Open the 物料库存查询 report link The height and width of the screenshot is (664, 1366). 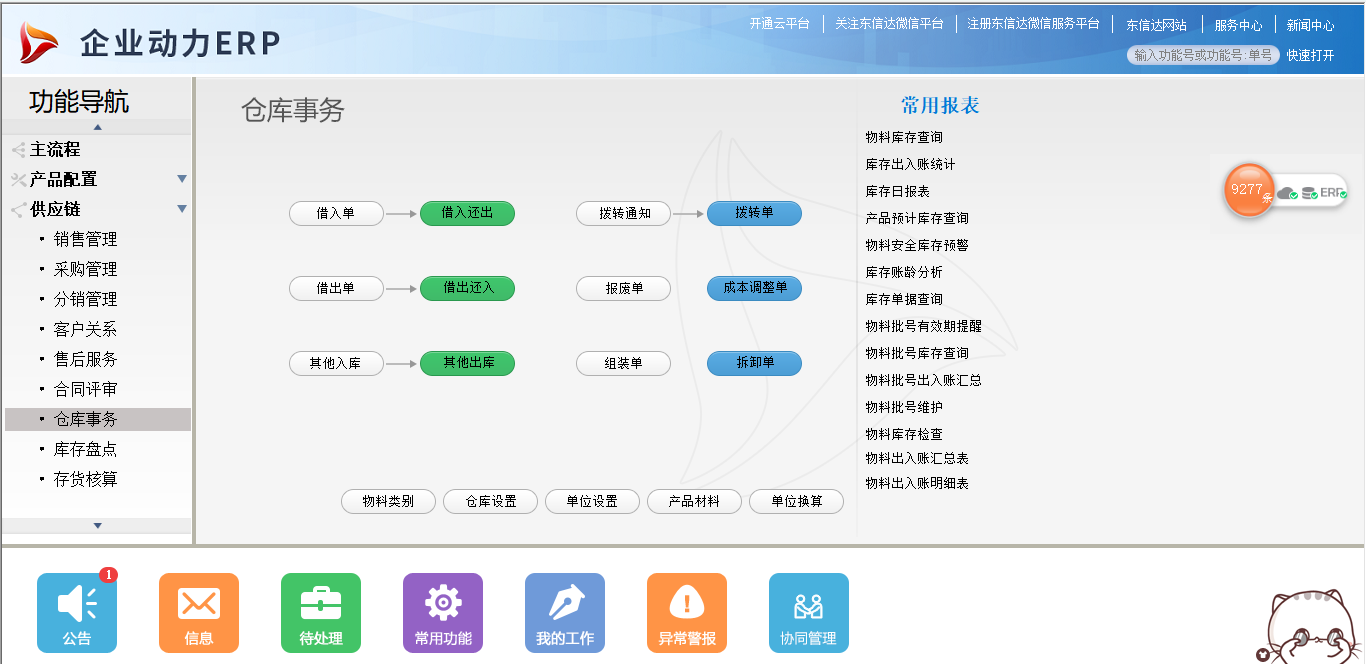coord(904,137)
